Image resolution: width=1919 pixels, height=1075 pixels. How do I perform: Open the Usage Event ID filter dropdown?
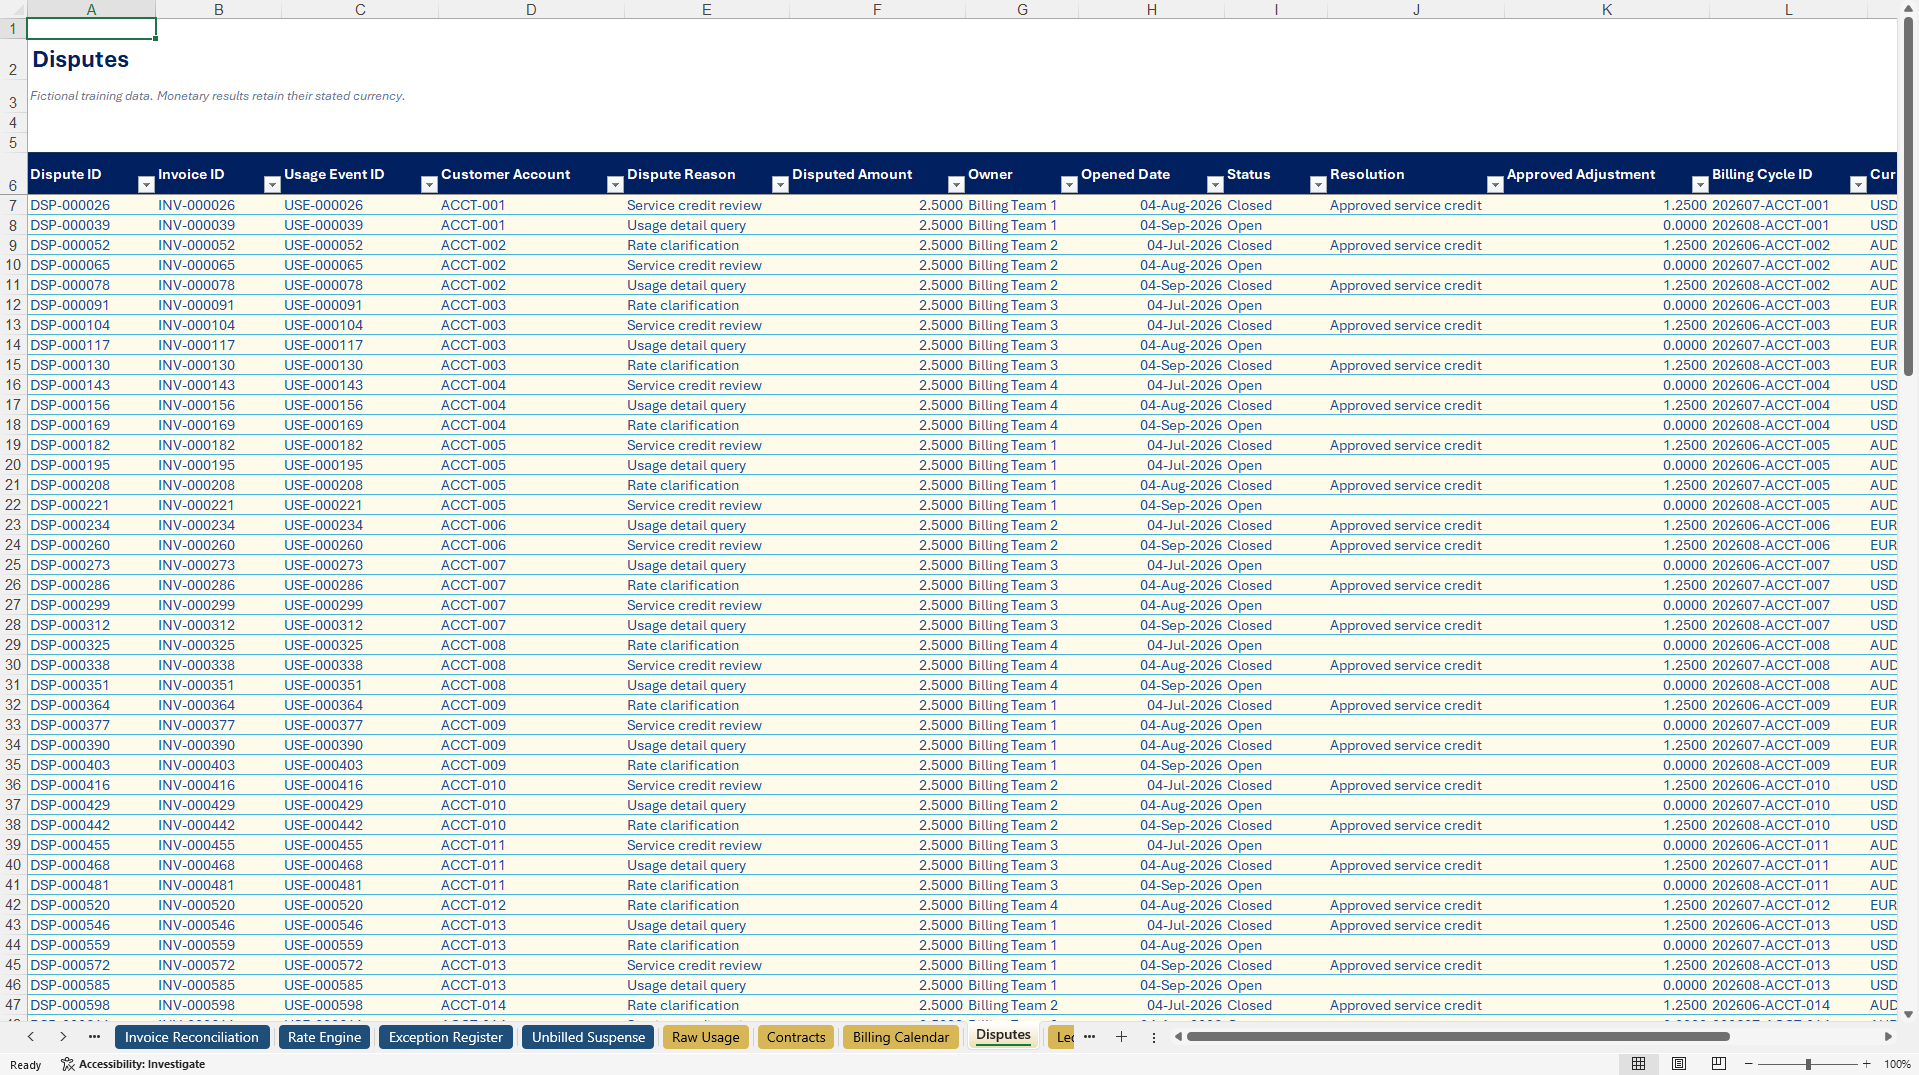[429, 185]
